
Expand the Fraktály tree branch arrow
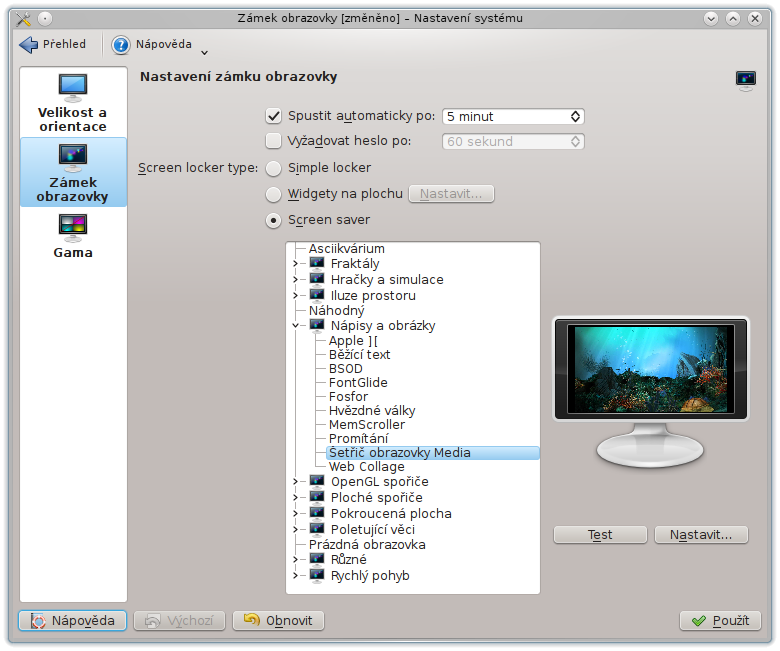click(x=295, y=263)
